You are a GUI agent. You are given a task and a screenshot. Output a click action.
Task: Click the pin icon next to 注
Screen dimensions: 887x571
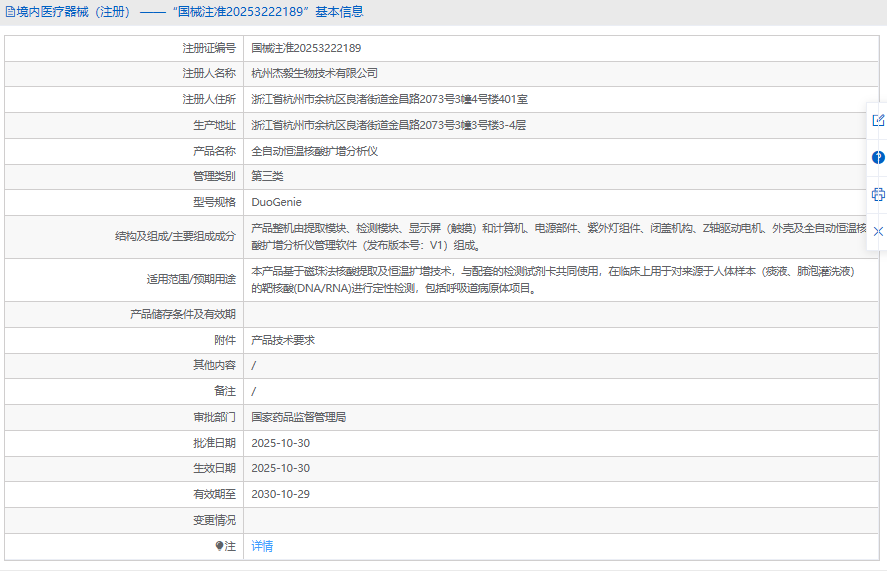(219, 546)
